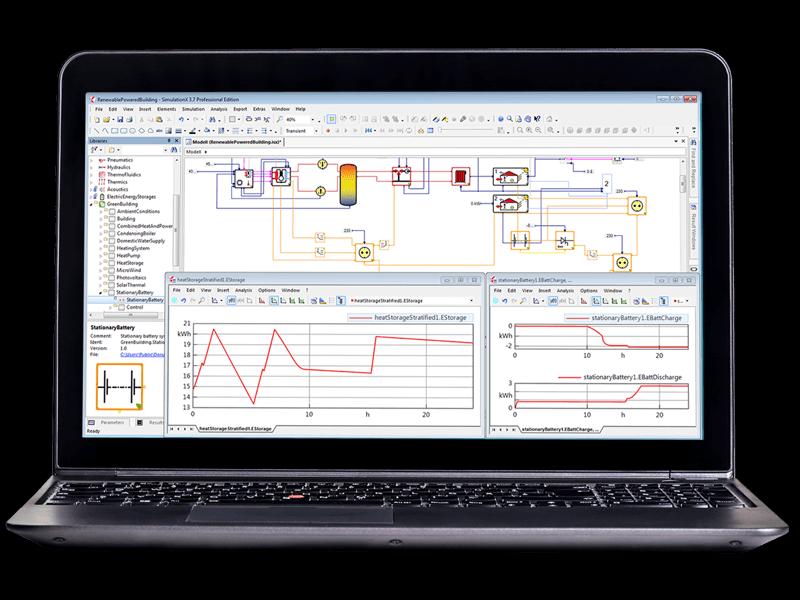Click the binoculars icon in the Libraries panel
The height and width of the screenshot is (600, 800).
click(x=174, y=150)
